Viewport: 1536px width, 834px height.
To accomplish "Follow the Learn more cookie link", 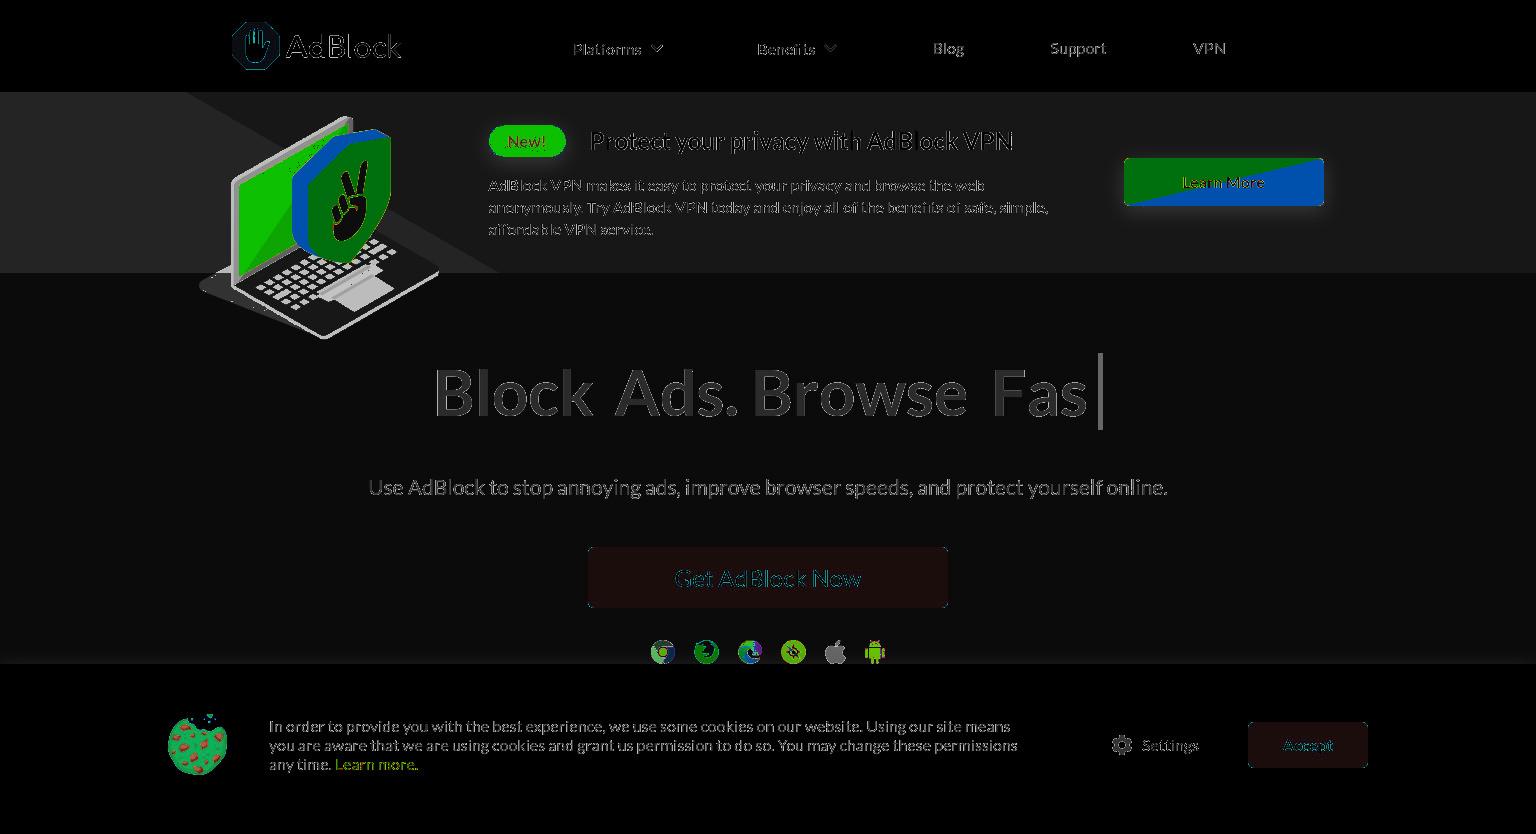I will point(376,765).
